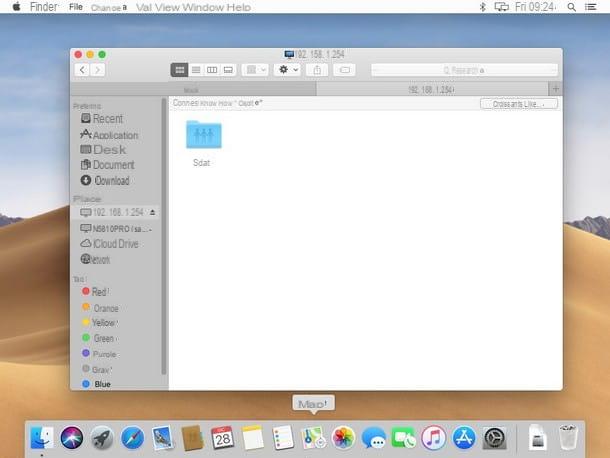Select the Orange tag

pyautogui.click(x=100, y=308)
